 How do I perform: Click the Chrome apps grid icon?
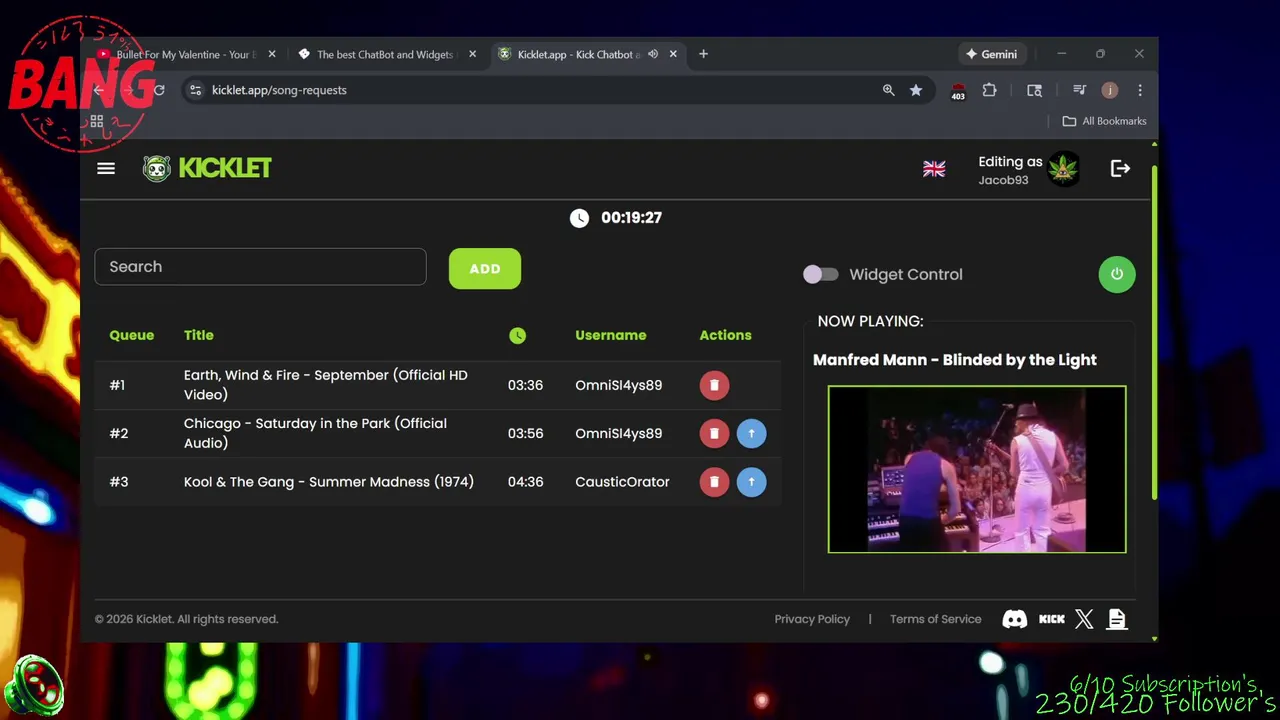[x=97, y=121]
